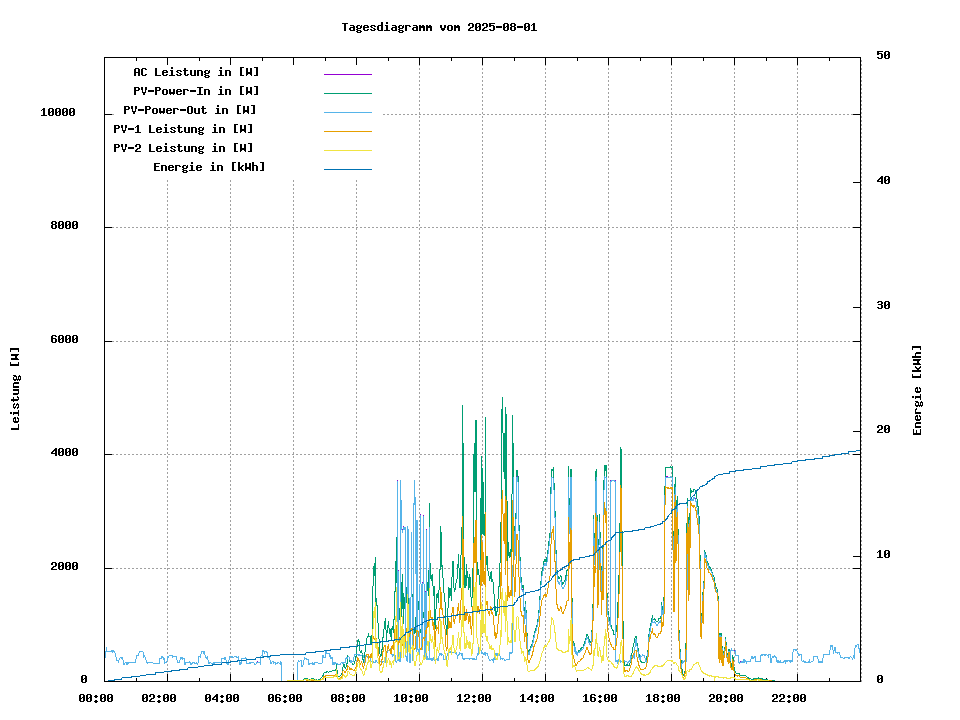This screenshot has height=720, width=960.
Task: Click the 08:00 time axis label
Action: [x=347, y=698]
